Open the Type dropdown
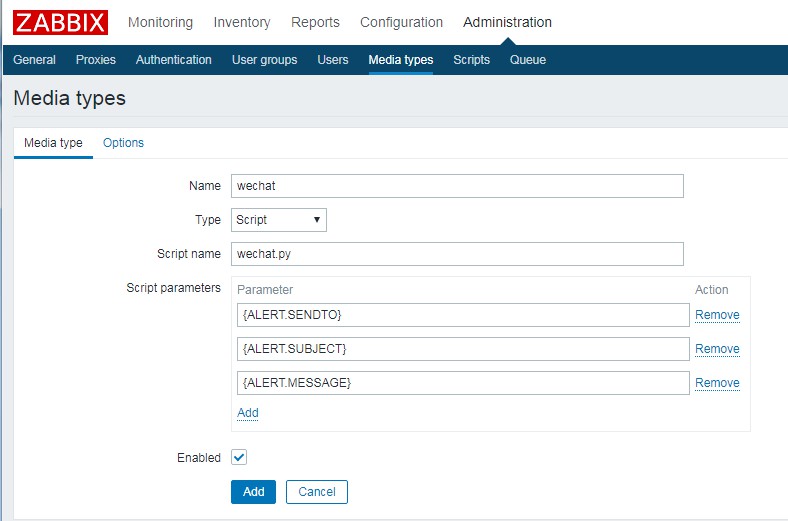The height and width of the screenshot is (521, 788). 279,220
